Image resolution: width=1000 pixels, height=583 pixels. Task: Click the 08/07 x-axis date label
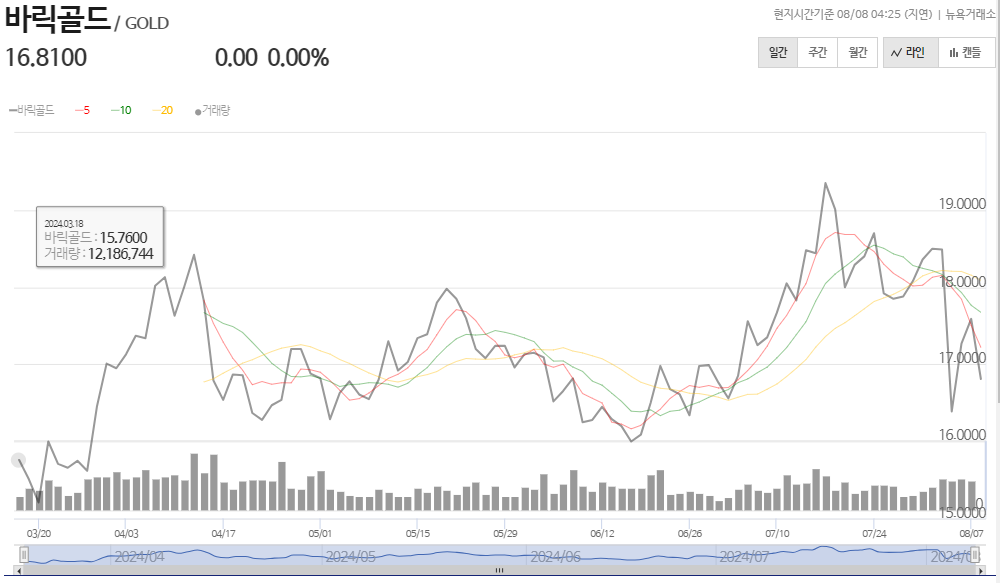pyautogui.click(x=971, y=533)
